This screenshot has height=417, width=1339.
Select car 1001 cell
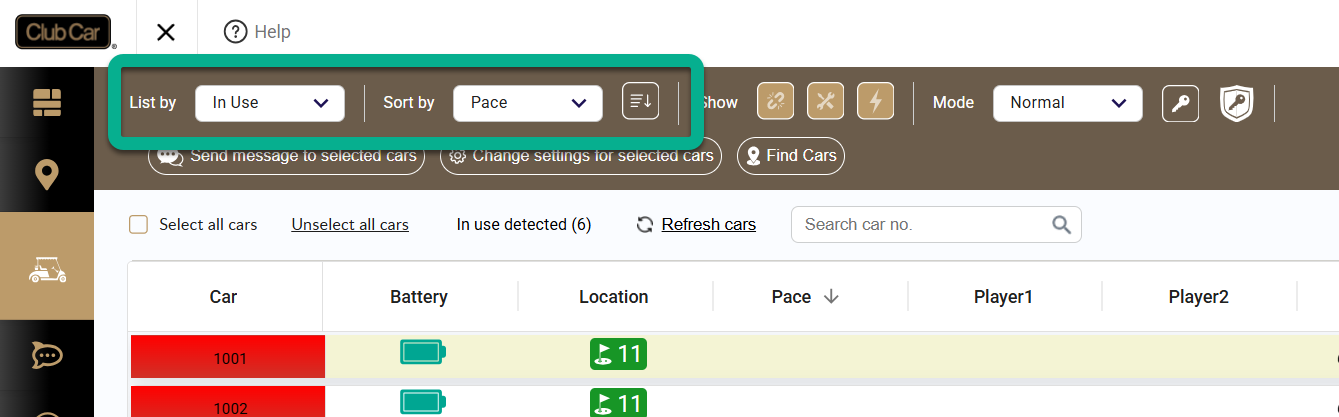(x=229, y=357)
